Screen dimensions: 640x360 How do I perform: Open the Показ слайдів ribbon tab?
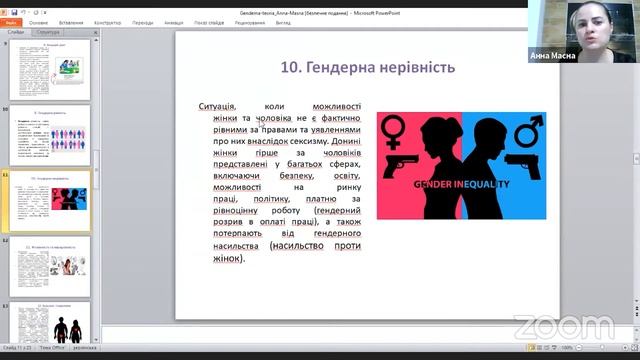(x=209, y=23)
